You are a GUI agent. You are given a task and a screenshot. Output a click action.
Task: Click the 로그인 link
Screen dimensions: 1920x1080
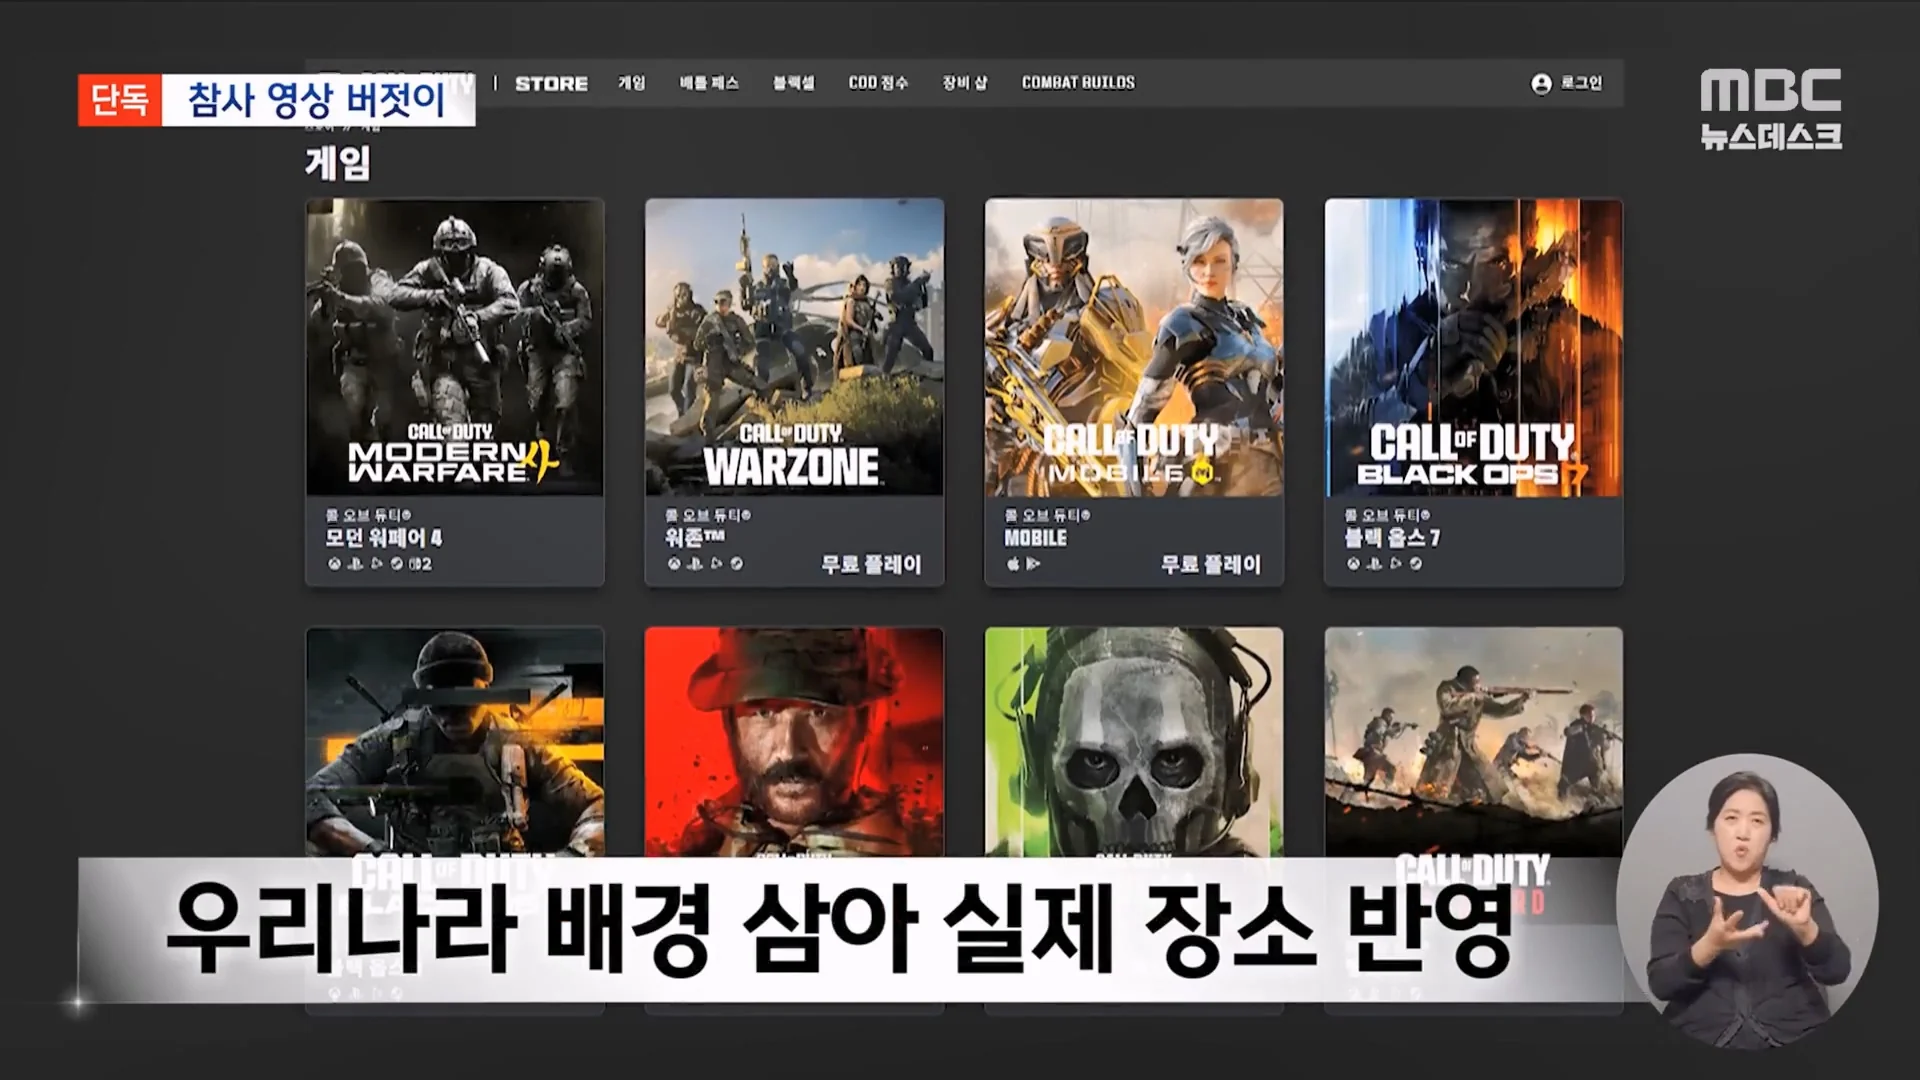click(1581, 83)
